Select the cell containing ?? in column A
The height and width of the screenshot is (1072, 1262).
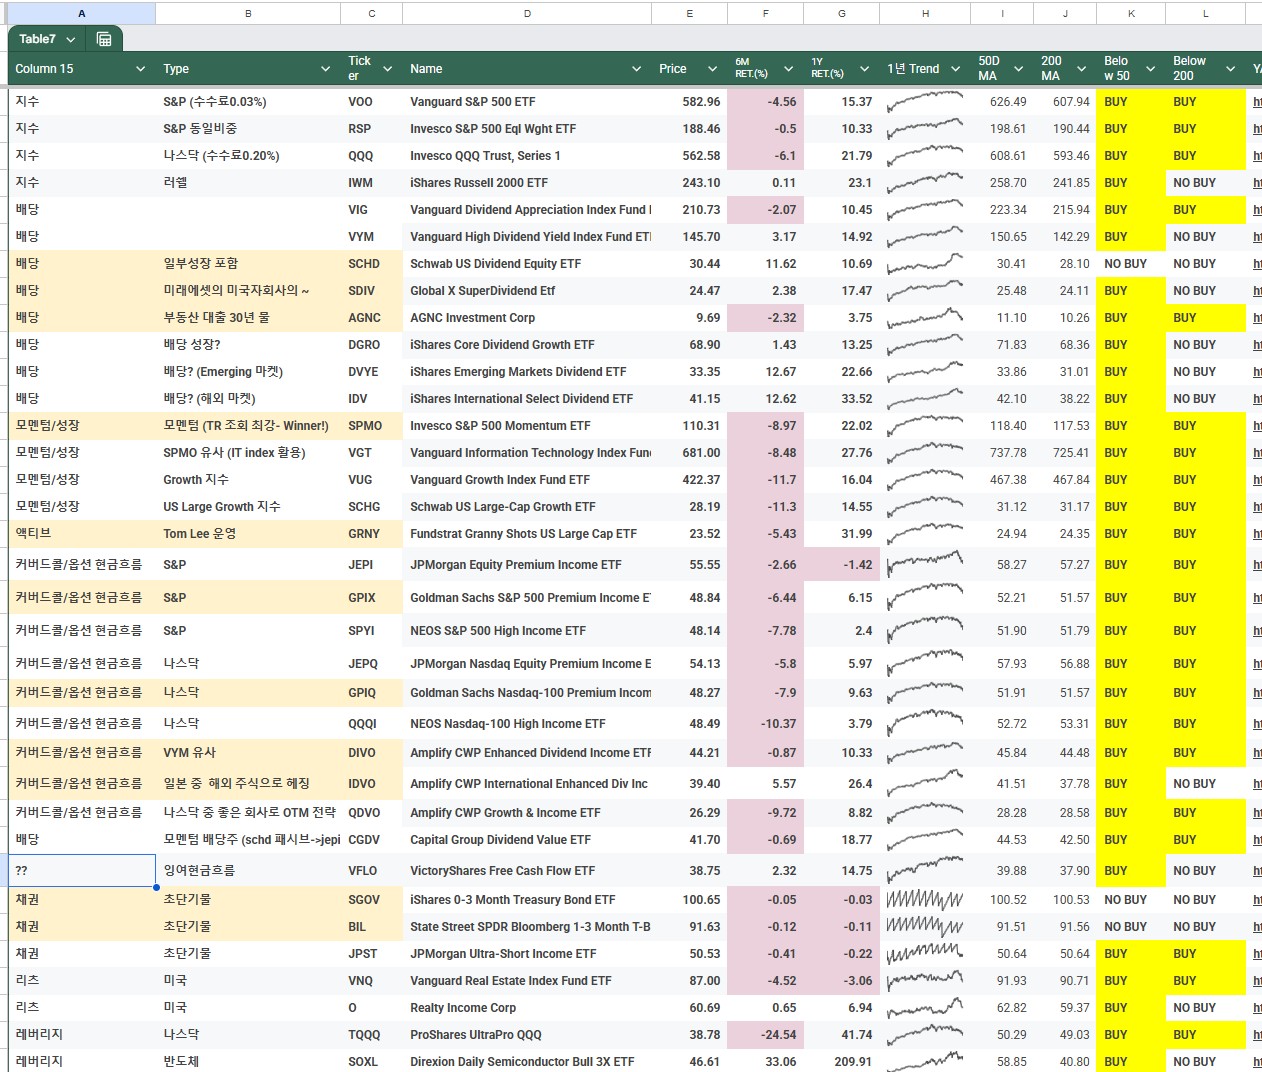pos(81,871)
